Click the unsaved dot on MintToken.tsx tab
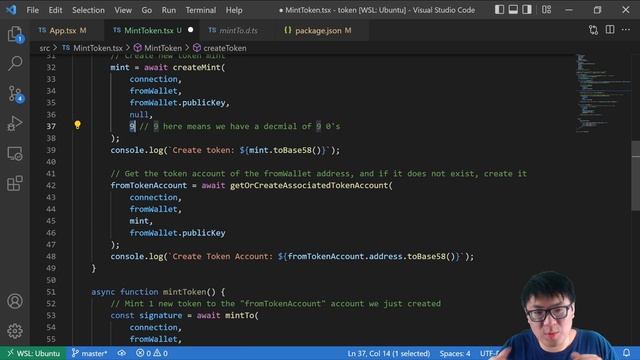 [191, 30]
